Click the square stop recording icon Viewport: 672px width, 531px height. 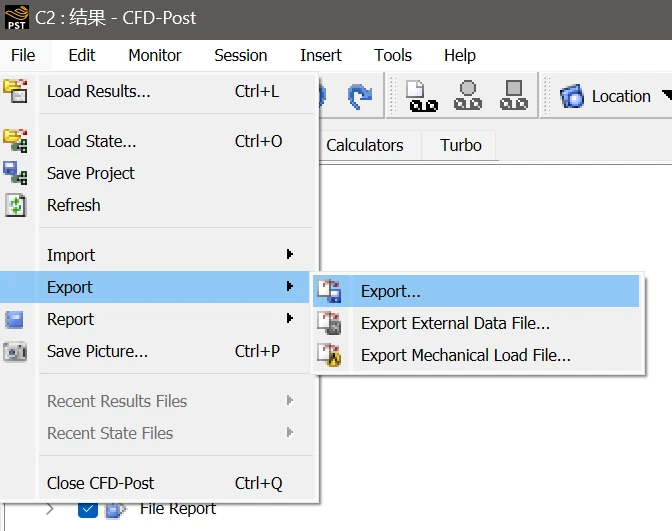(514, 96)
